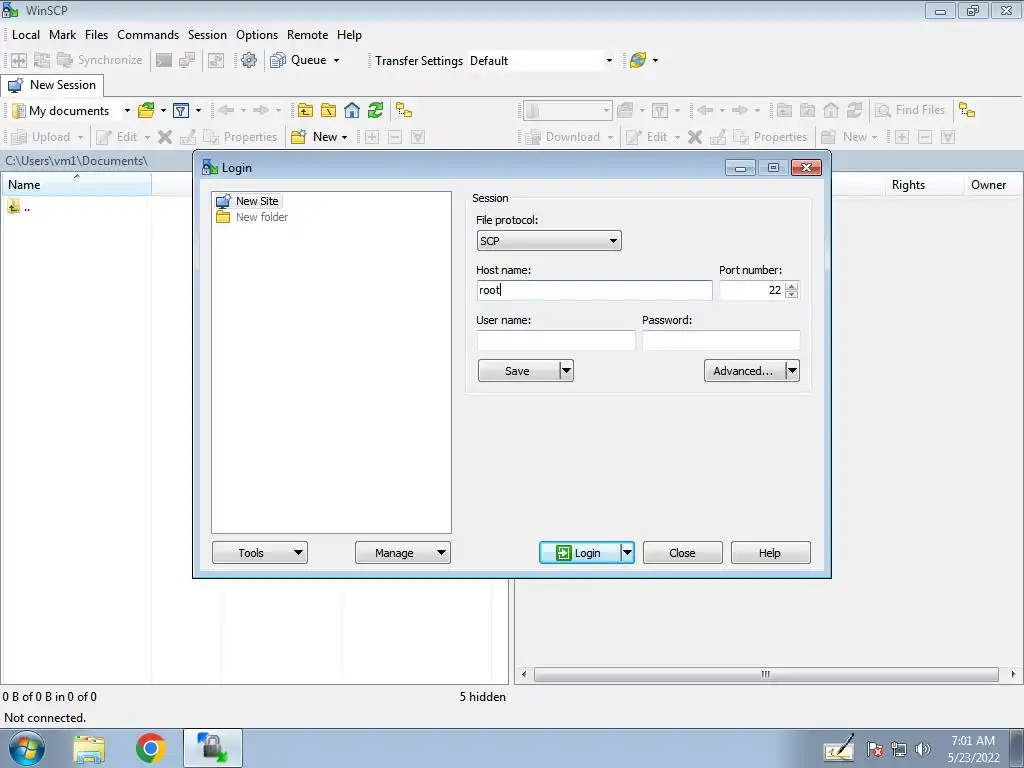The width and height of the screenshot is (1024, 768).
Task: Click the Login button
Action: [x=579, y=553]
